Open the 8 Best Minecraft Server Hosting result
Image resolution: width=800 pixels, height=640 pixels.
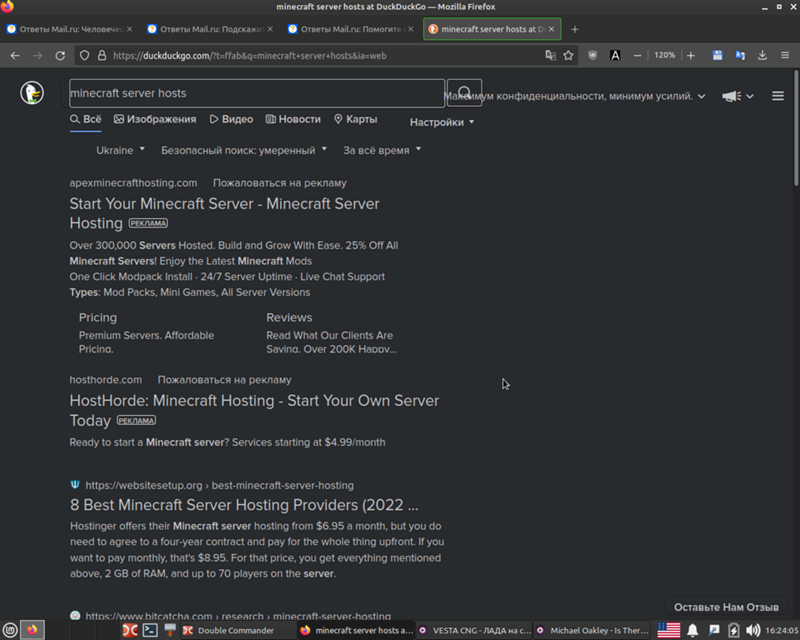tap(243, 505)
